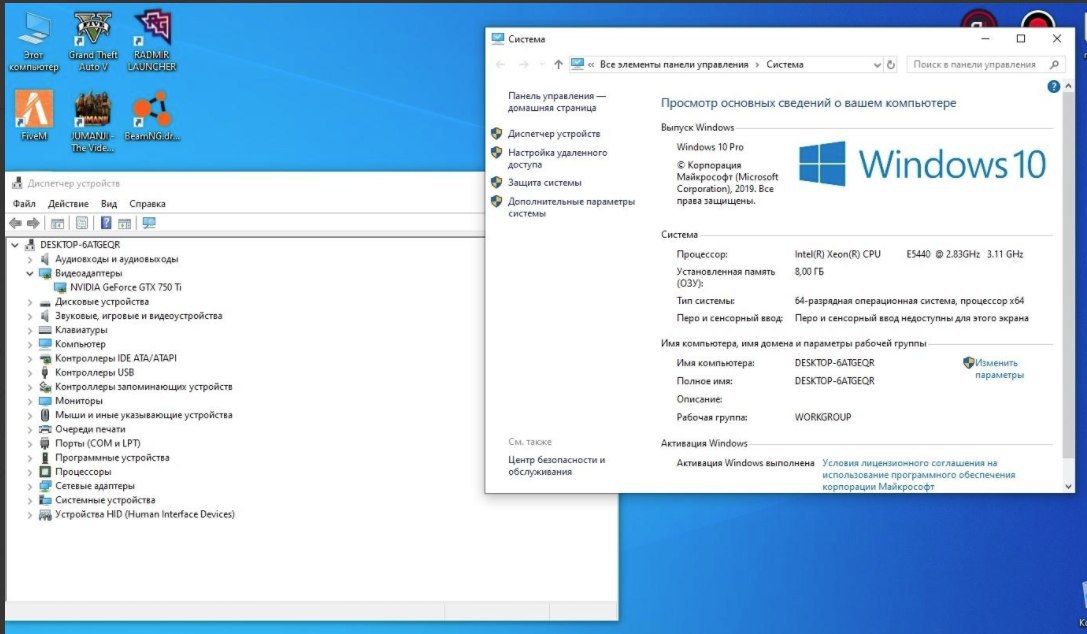Open Дополнительные параметры системы link
The width and height of the screenshot is (1087, 634).
[x=571, y=207]
